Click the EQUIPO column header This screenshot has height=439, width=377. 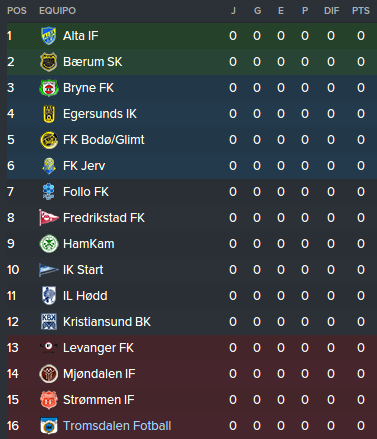coord(57,11)
